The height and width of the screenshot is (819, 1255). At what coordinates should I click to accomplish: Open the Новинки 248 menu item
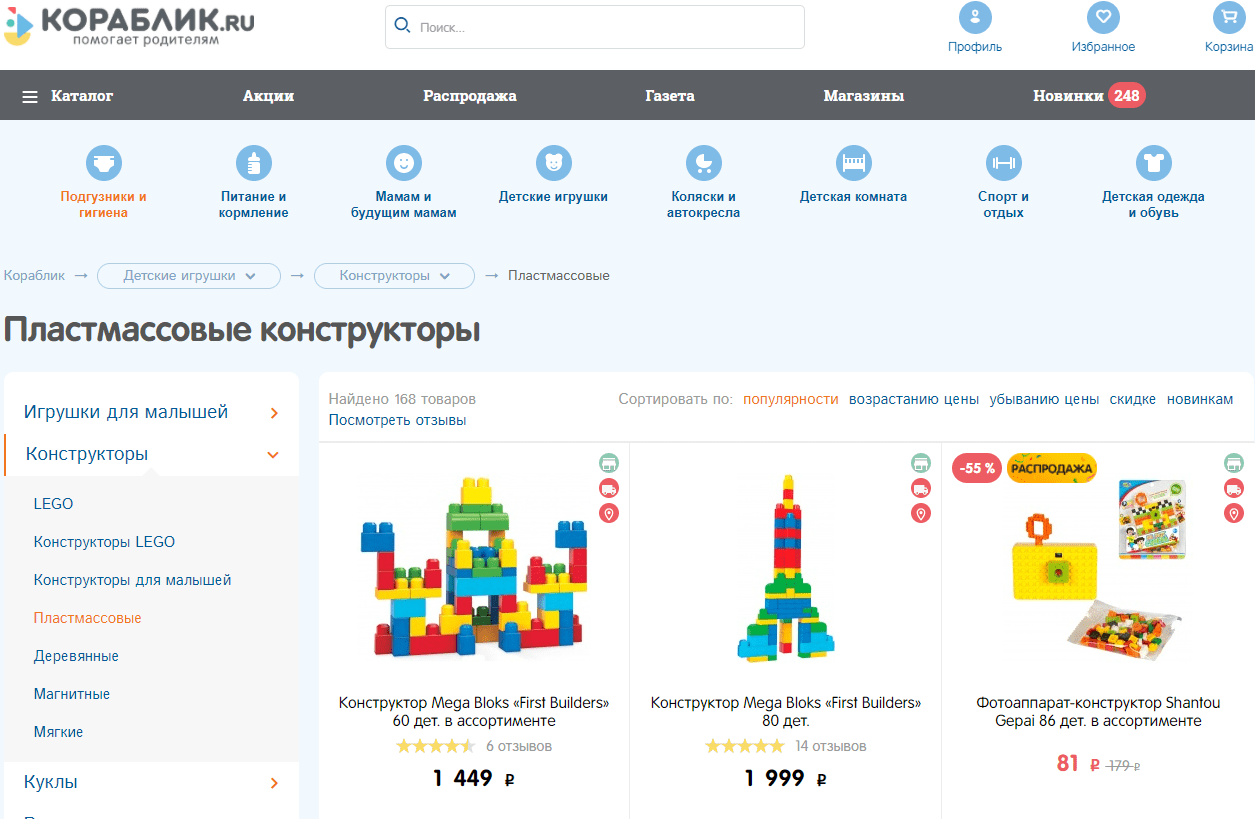pos(1089,96)
